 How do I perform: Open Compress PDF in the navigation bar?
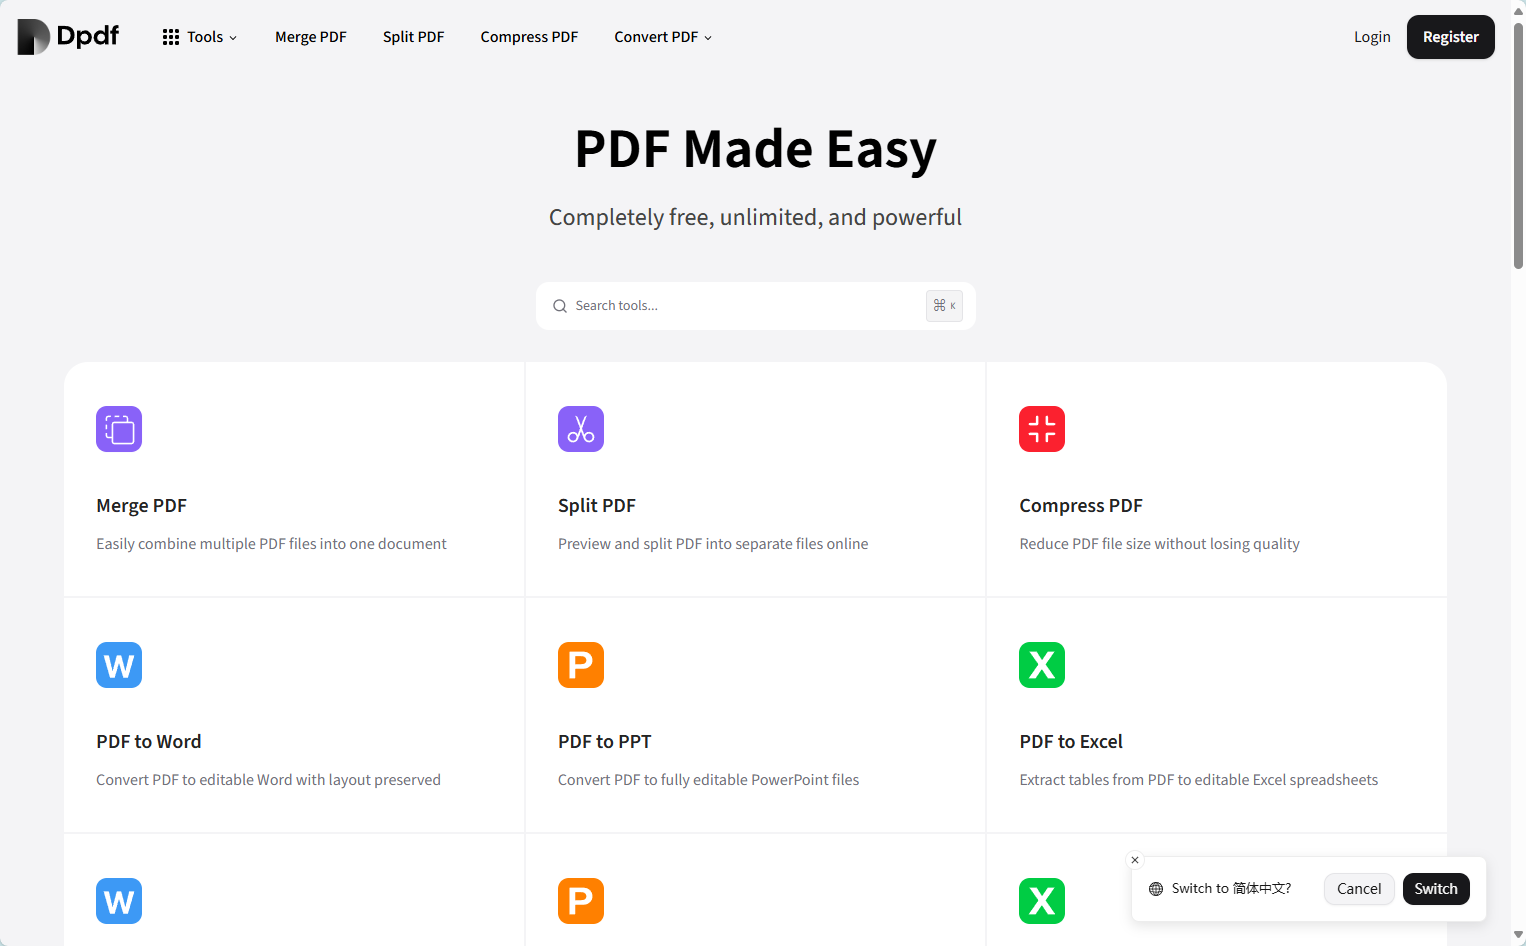tap(529, 37)
